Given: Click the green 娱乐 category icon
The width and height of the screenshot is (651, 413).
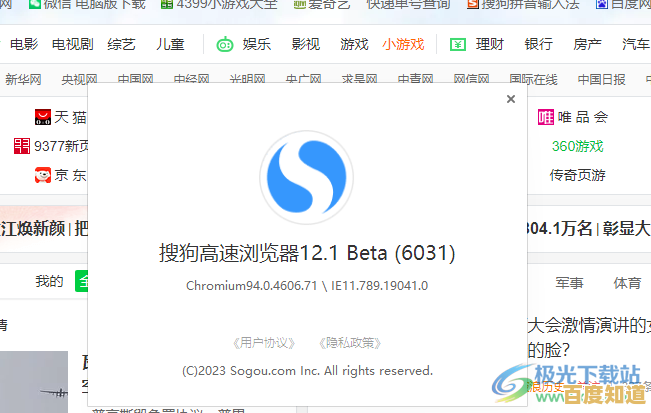Looking at the screenshot, I should click(x=225, y=44).
